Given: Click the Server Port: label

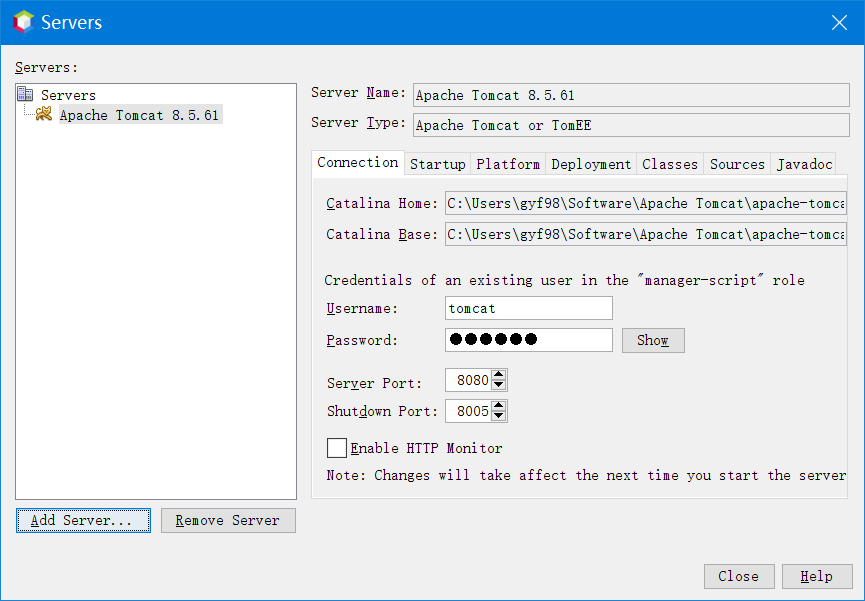Looking at the screenshot, I should (x=374, y=383).
